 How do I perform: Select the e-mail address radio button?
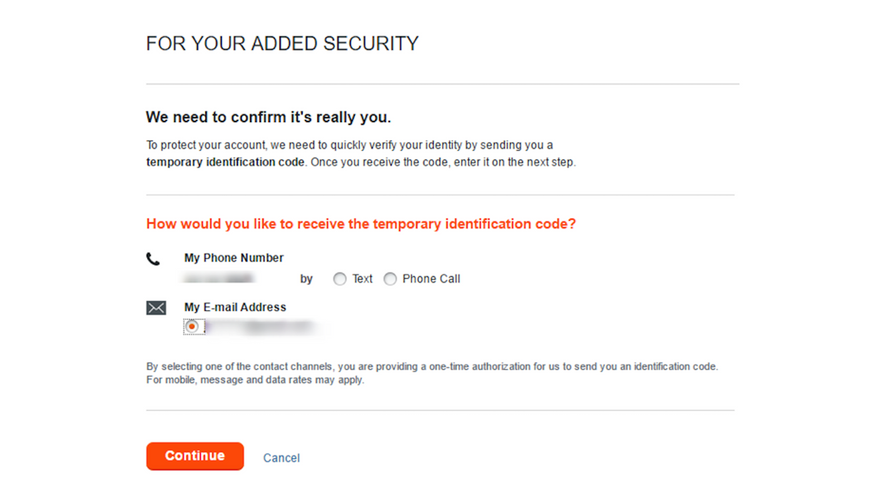click(x=192, y=326)
